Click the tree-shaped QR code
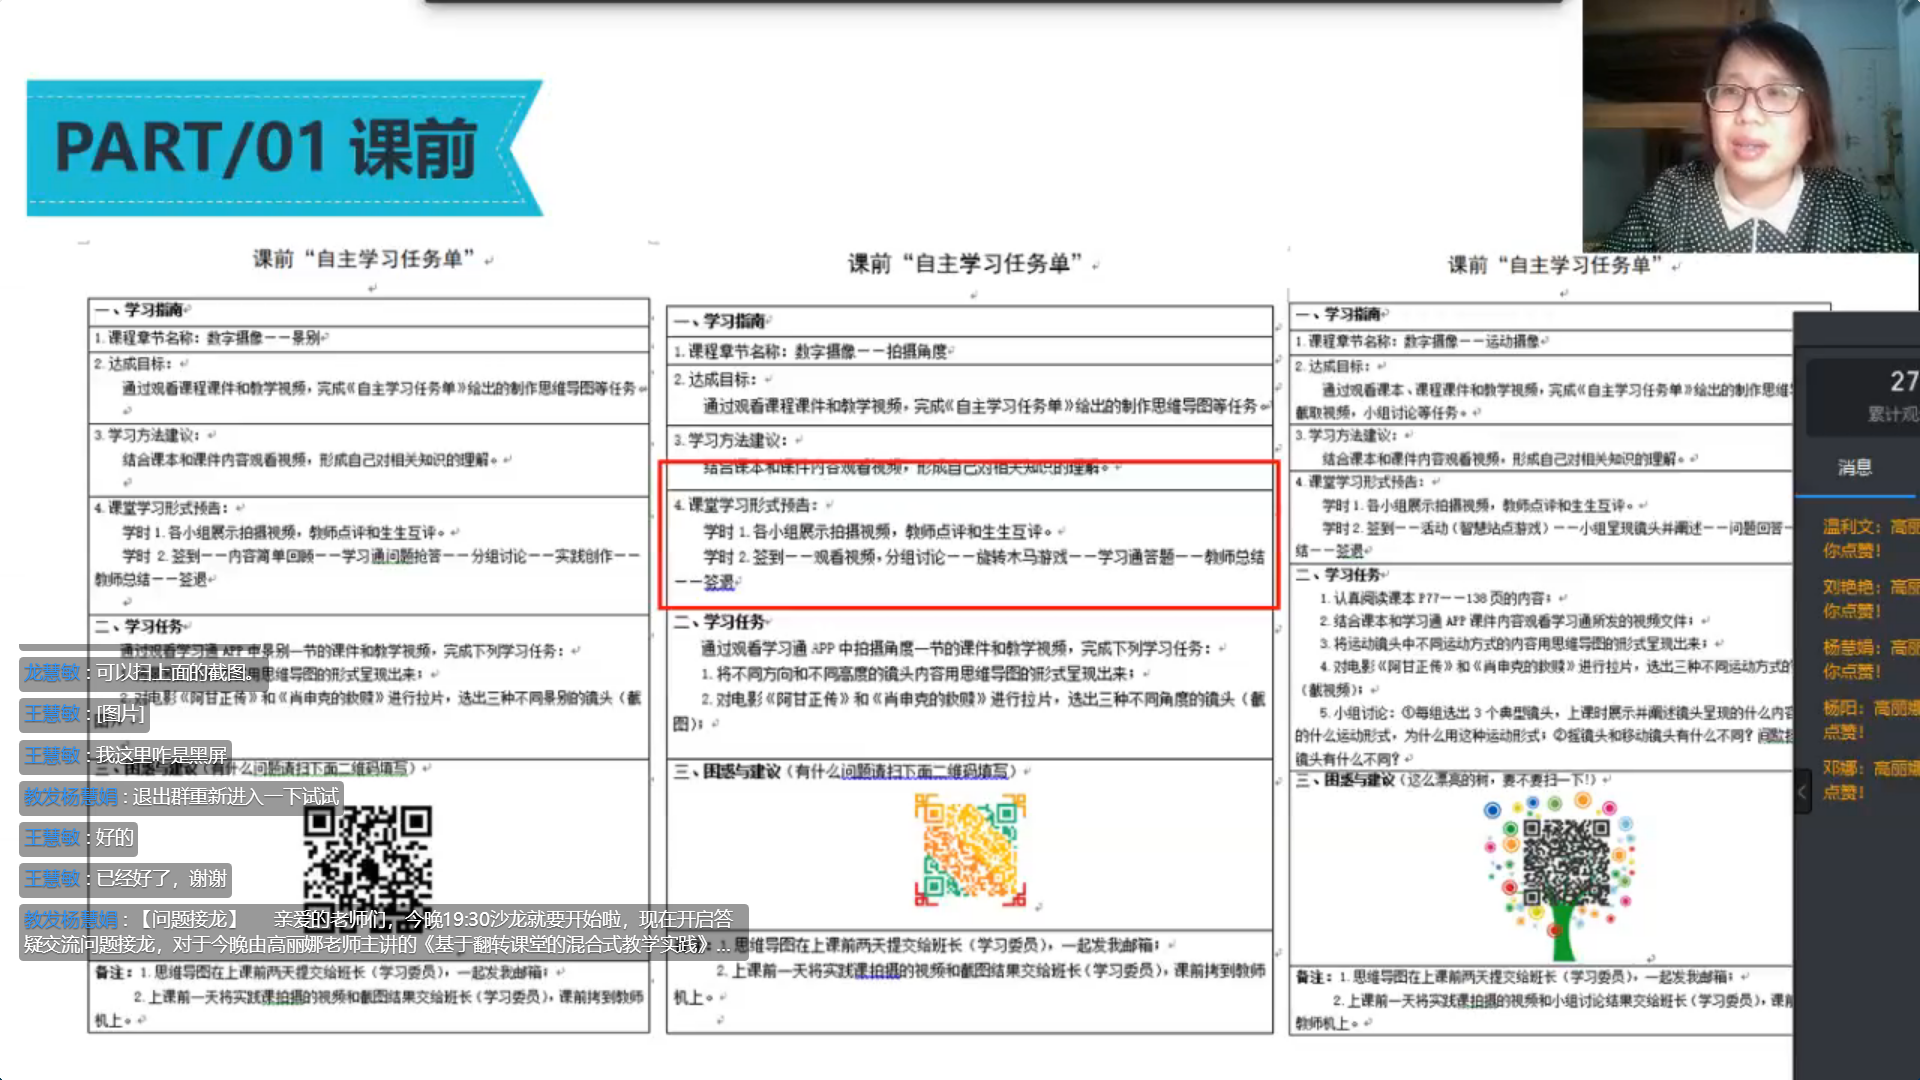 pyautogui.click(x=1563, y=875)
